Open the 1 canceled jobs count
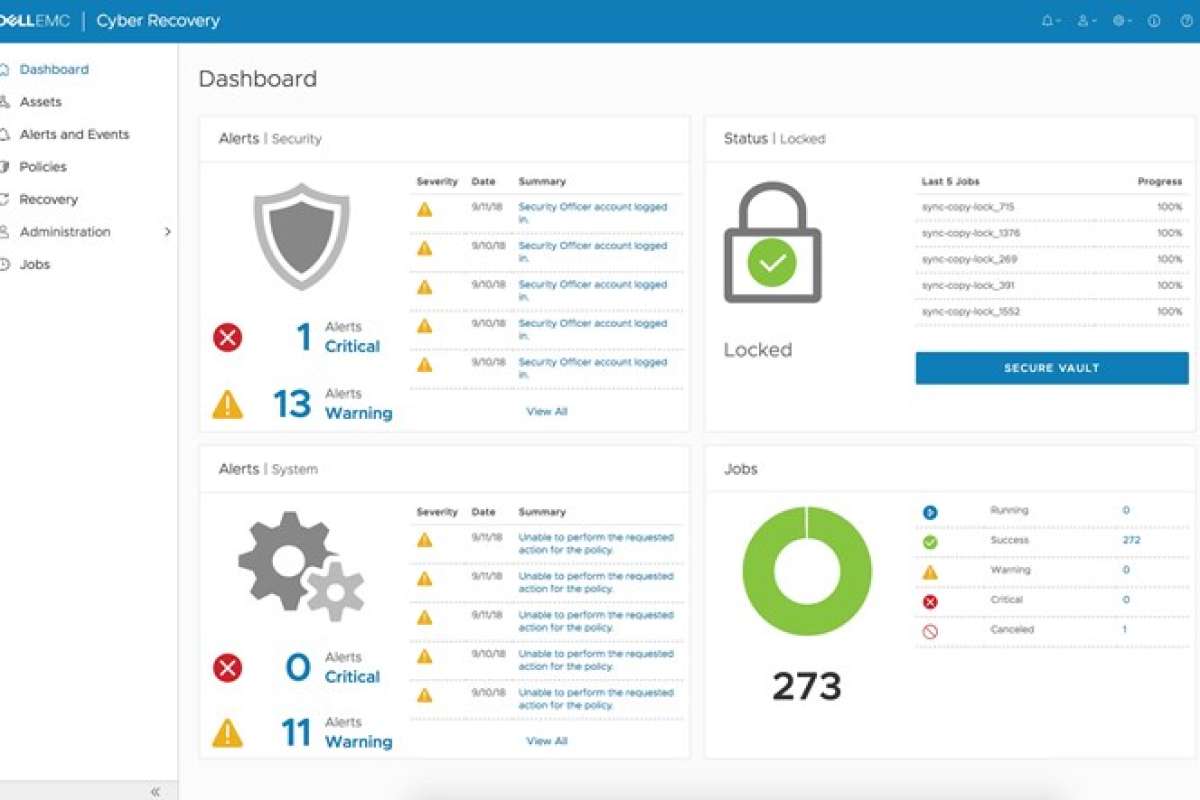The height and width of the screenshot is (800, 1200). (1124, 630)
